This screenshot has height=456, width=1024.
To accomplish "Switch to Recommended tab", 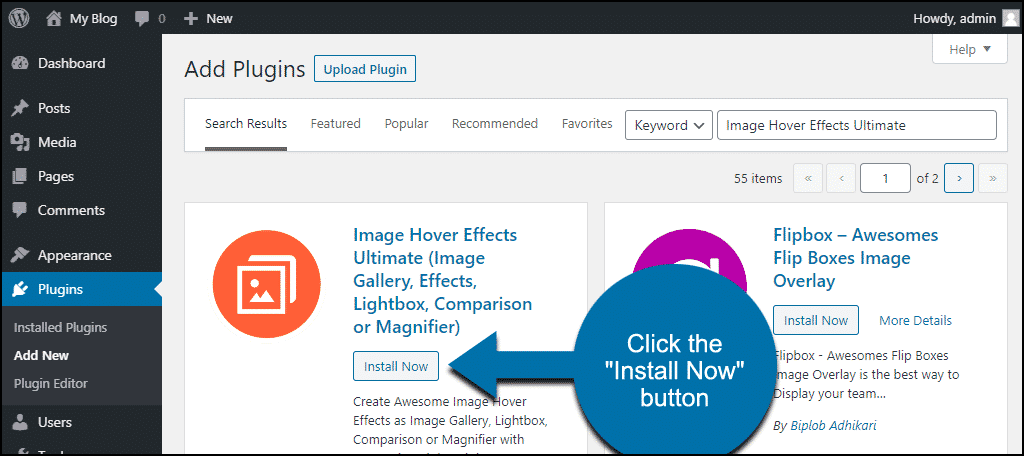I will coord(495,124).
